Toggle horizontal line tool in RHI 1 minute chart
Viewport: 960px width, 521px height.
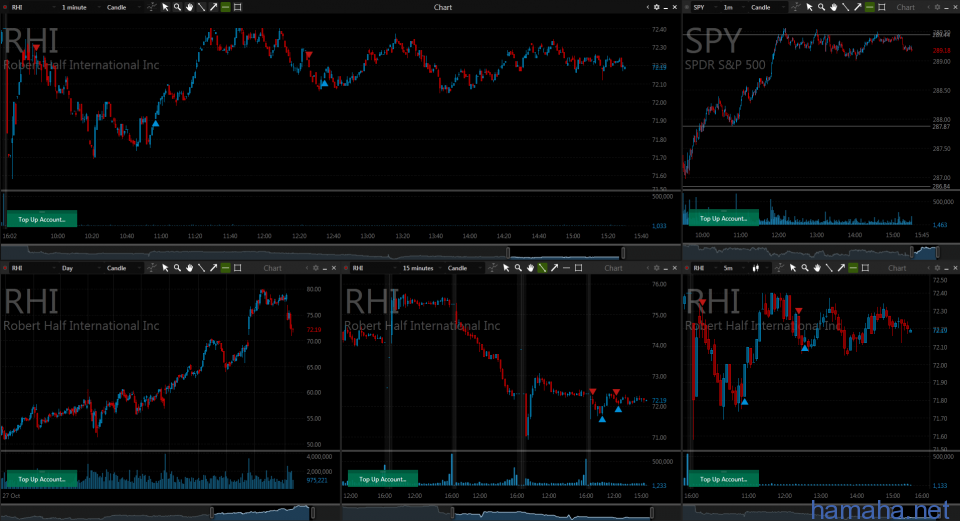coord(225,7)
